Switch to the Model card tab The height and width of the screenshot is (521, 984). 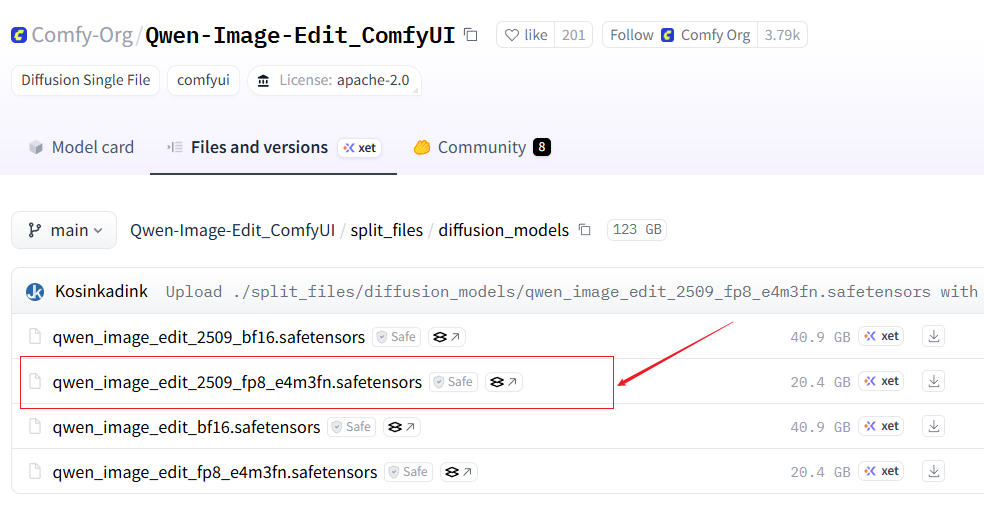pyautogui.click(x=82, y=148)
